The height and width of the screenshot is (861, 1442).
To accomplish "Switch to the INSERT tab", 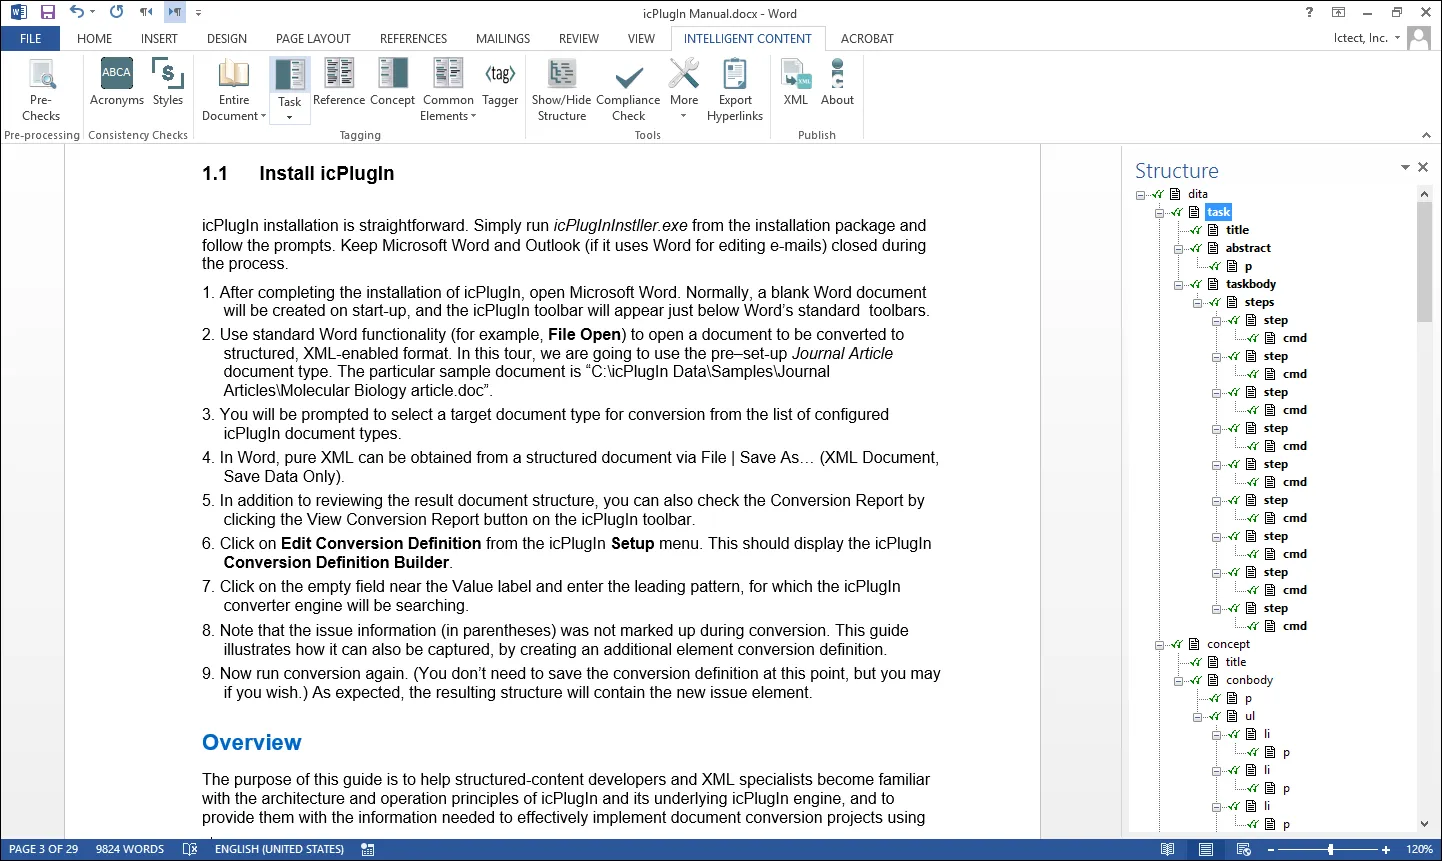I will 159,39.
